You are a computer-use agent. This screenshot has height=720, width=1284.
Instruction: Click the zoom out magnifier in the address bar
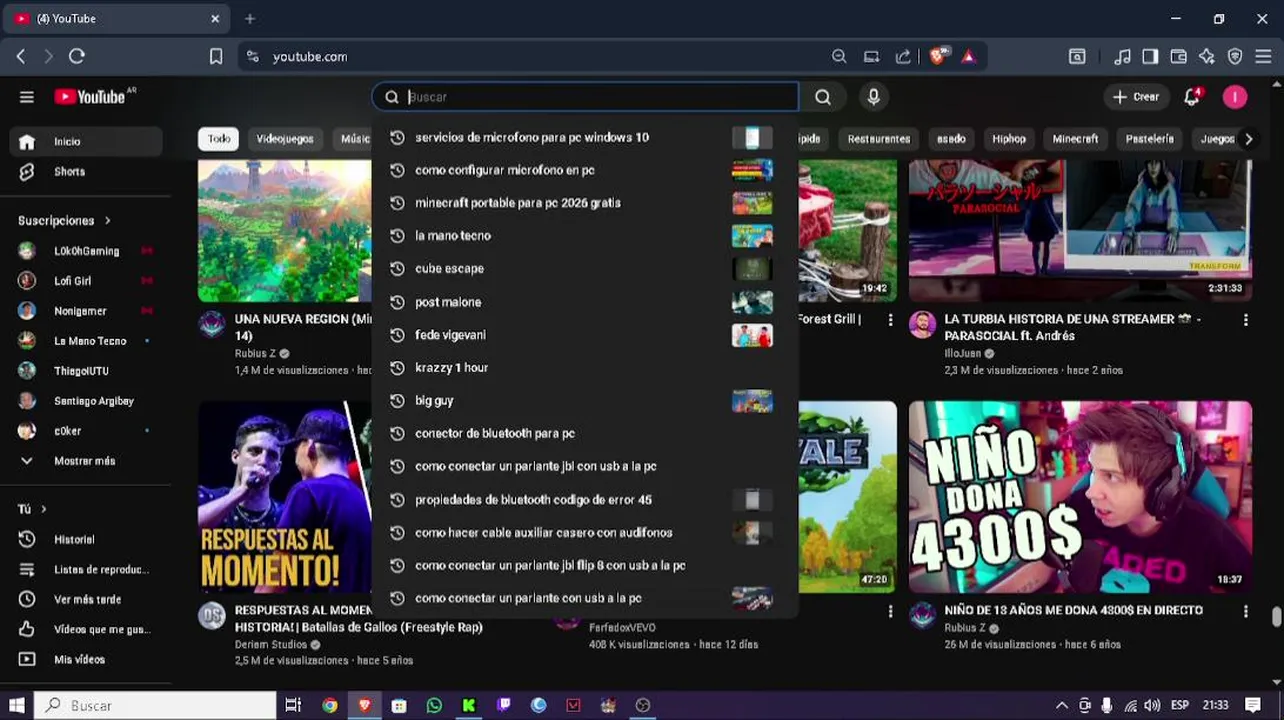tap(839, 57)
